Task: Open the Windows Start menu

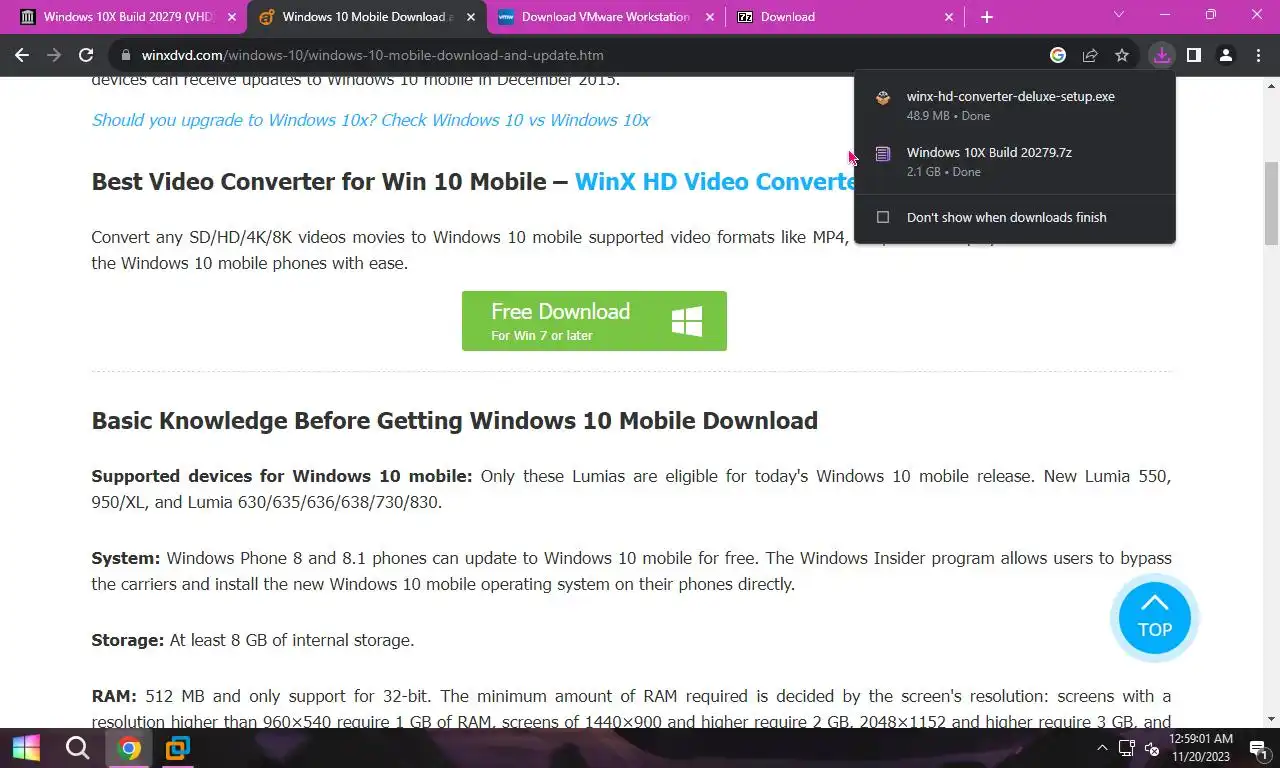Action: click(26, 748)
